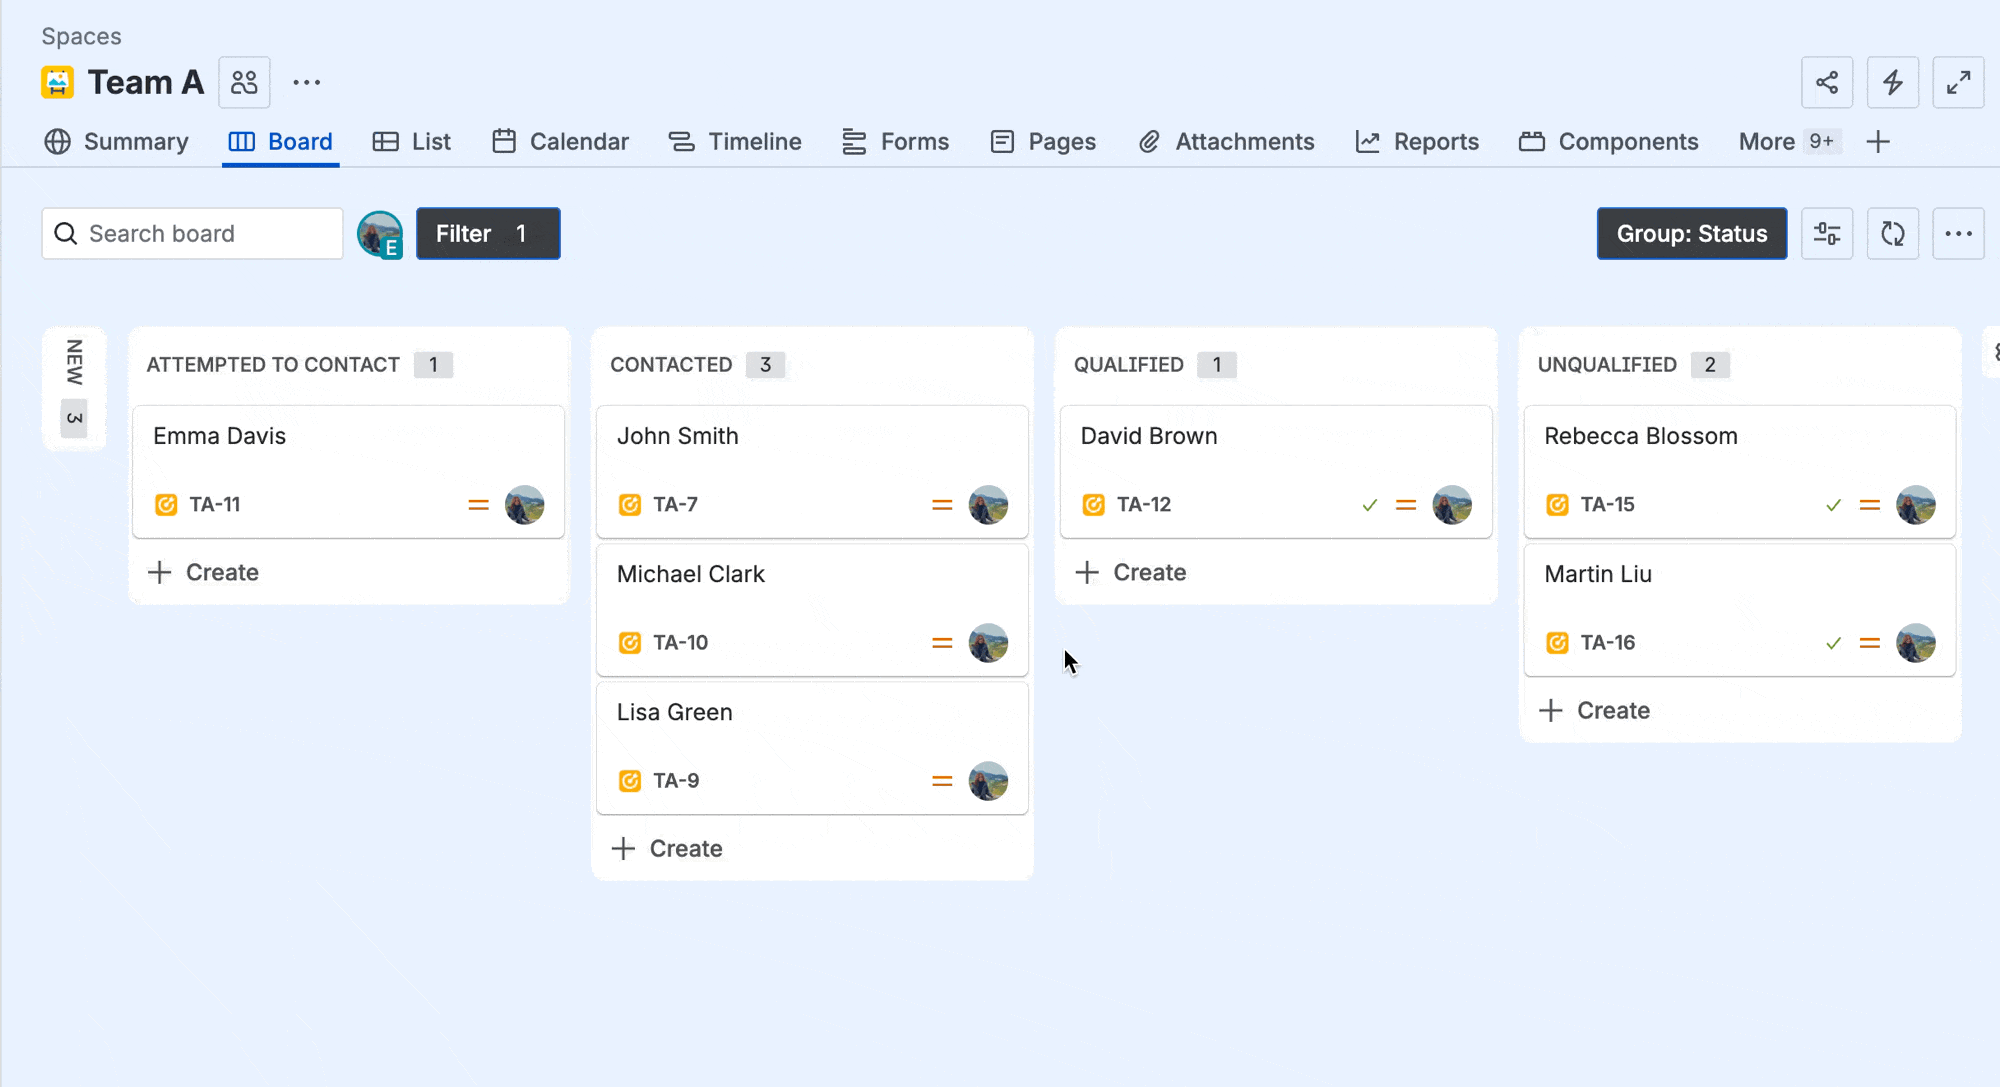Add a new tab with the plus icon
Image resolution: width=2000 pixels, height=1087 pixels.
[x=1878, y=142]
